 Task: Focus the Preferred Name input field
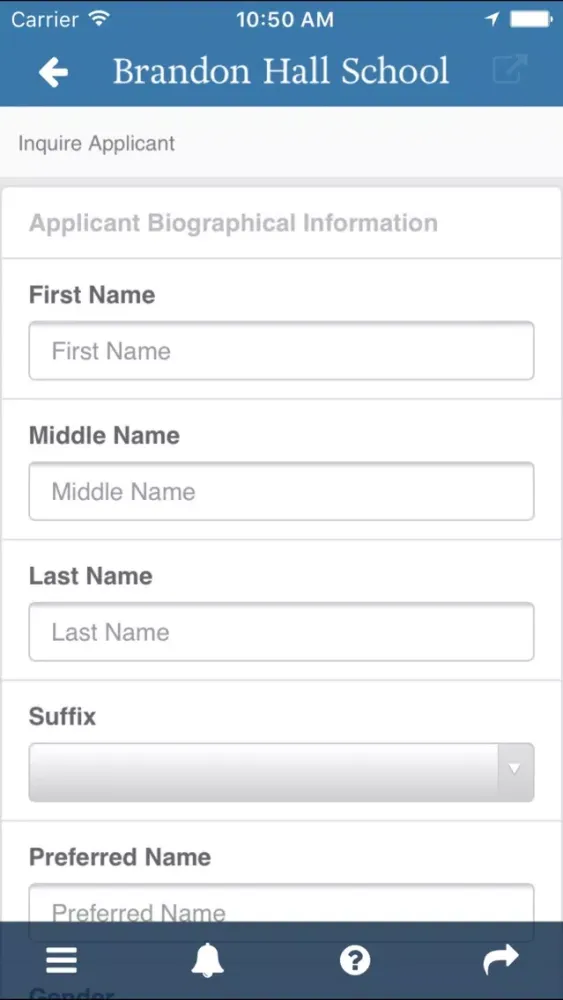281,902
